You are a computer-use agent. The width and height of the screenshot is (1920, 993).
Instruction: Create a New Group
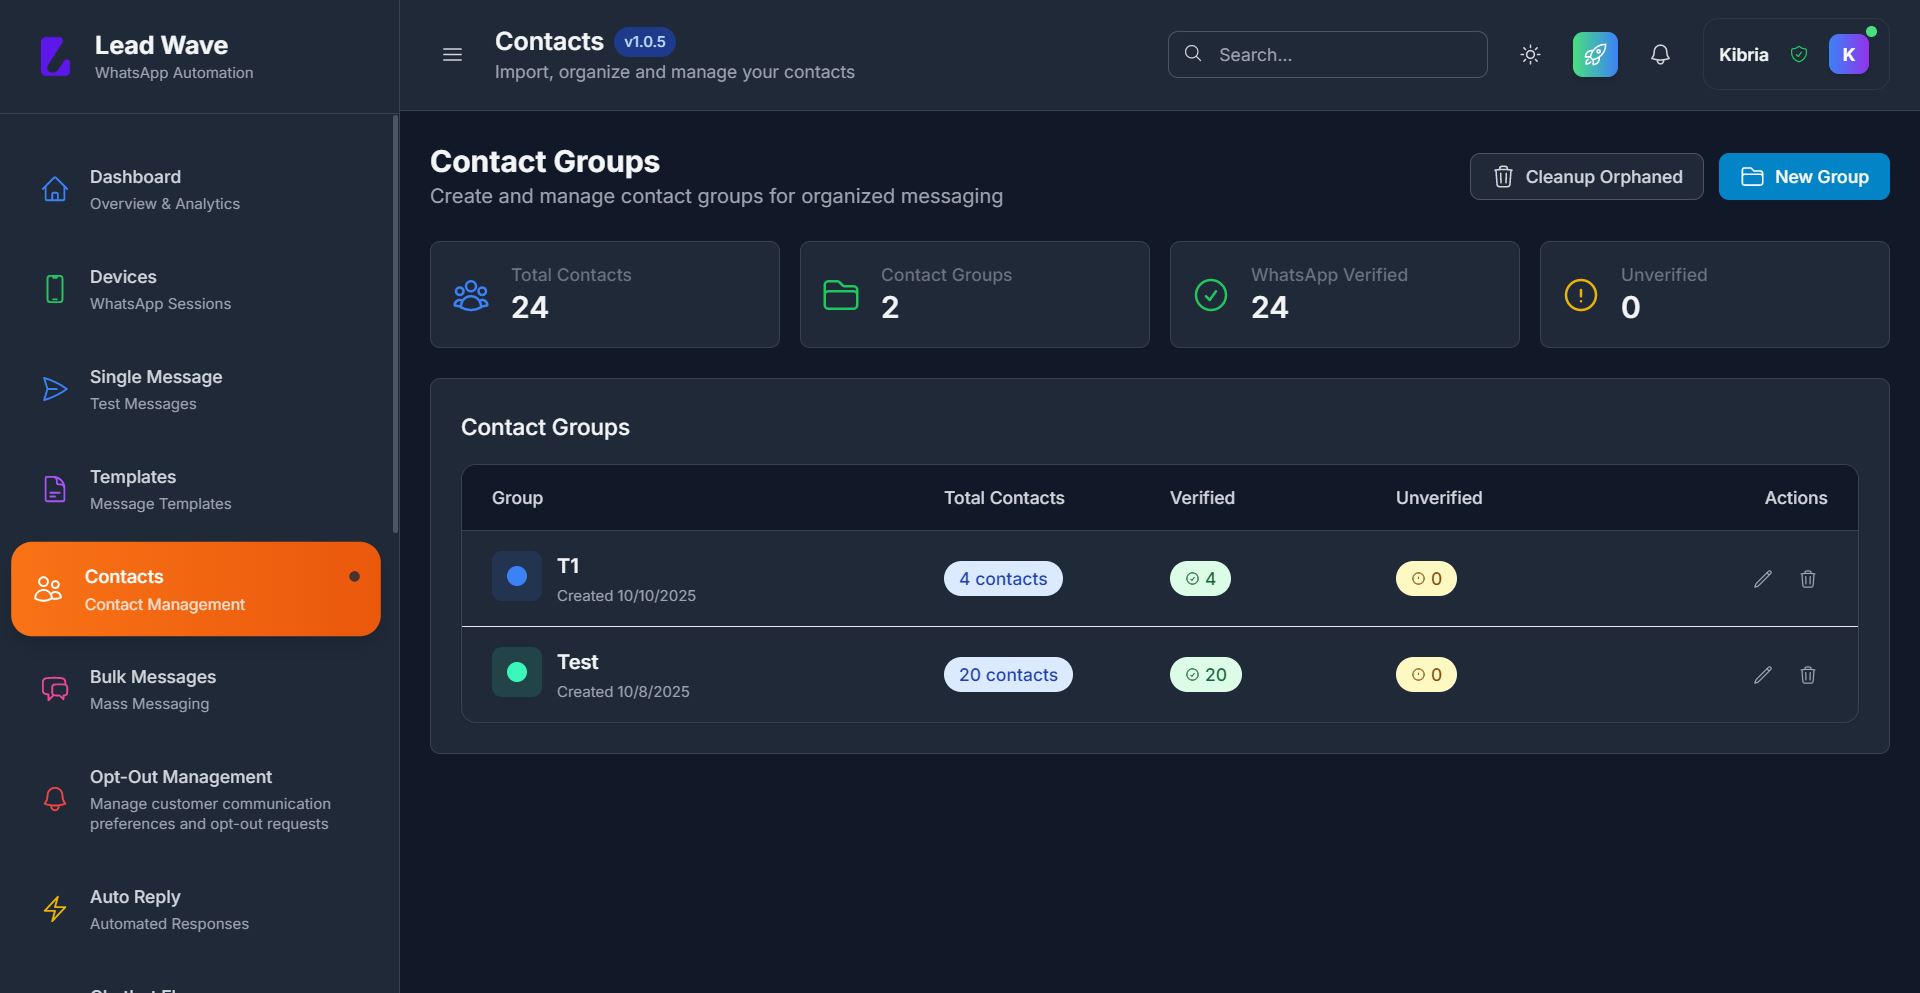[1803, 177]
